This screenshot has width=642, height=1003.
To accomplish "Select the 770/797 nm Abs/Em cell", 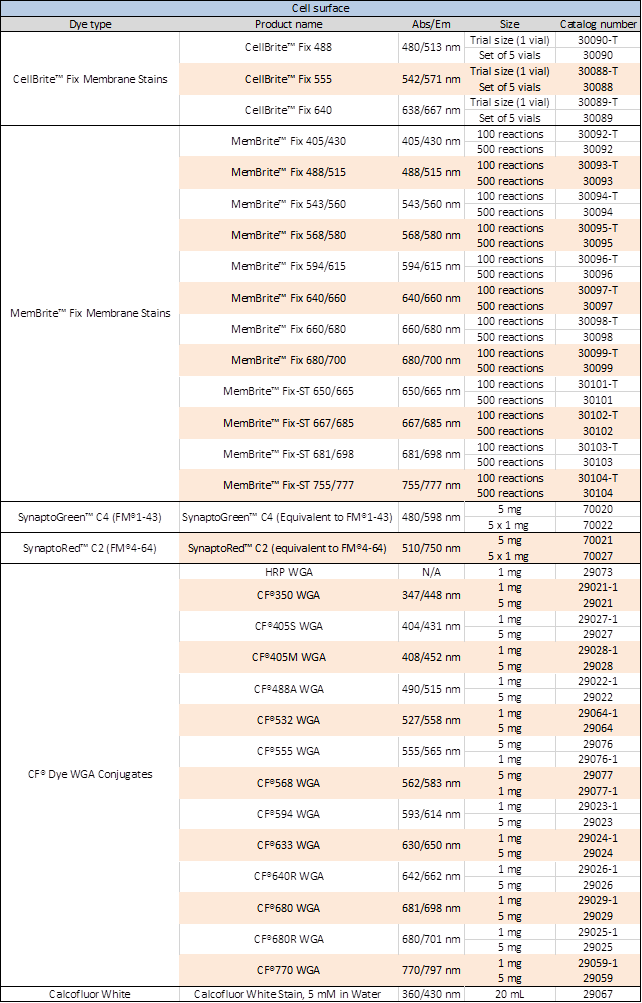I will pyautogui.click(x=431, y=970).
